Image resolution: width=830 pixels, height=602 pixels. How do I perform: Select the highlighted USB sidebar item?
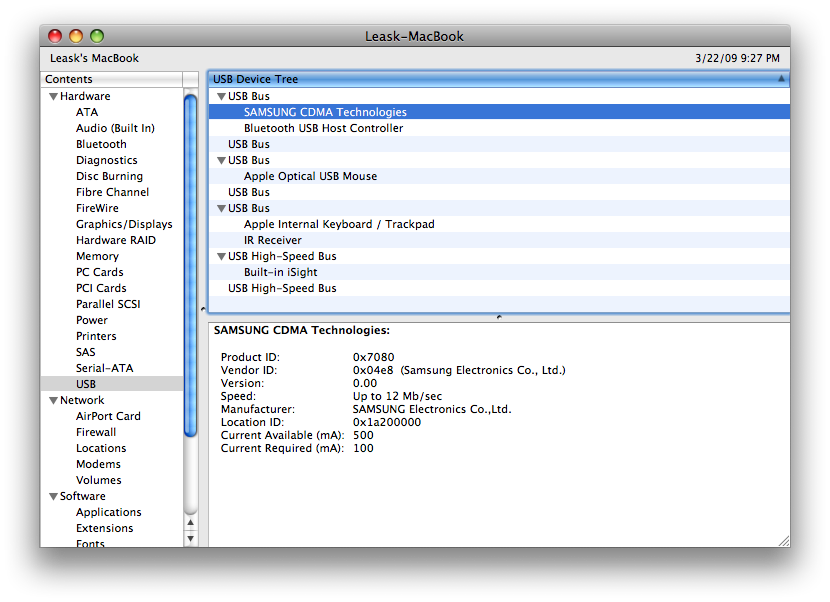[x=112, y=384]
